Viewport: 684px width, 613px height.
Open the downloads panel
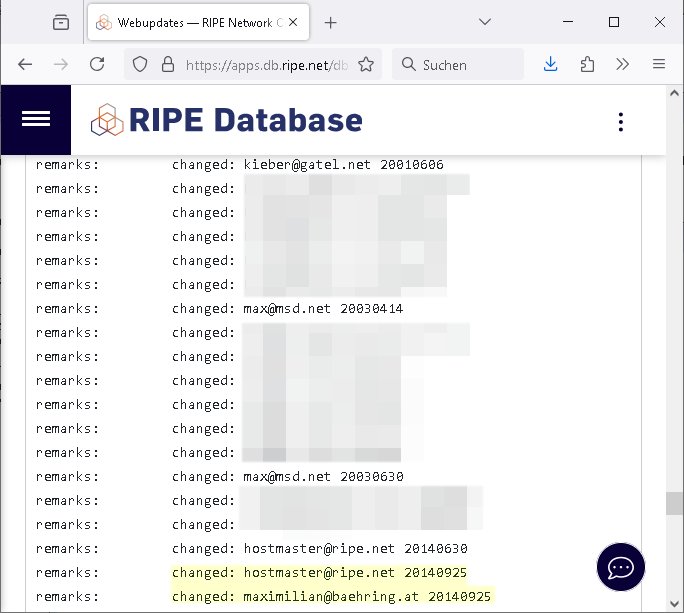551,64
